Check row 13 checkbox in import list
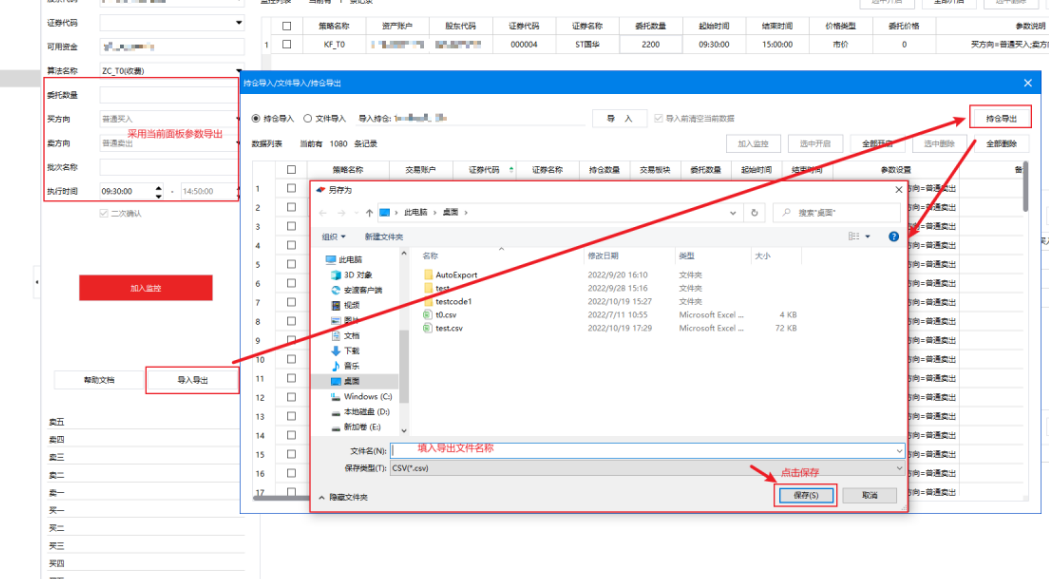This screenshot has width=1049, height=579. pyautogui.click(x=291, y=416)
